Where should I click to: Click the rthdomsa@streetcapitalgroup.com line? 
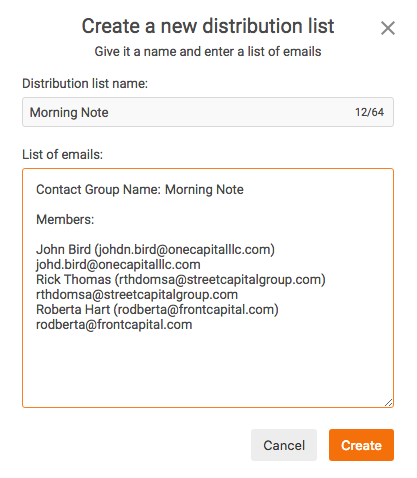pyautogui.click(x=137, y=295)
